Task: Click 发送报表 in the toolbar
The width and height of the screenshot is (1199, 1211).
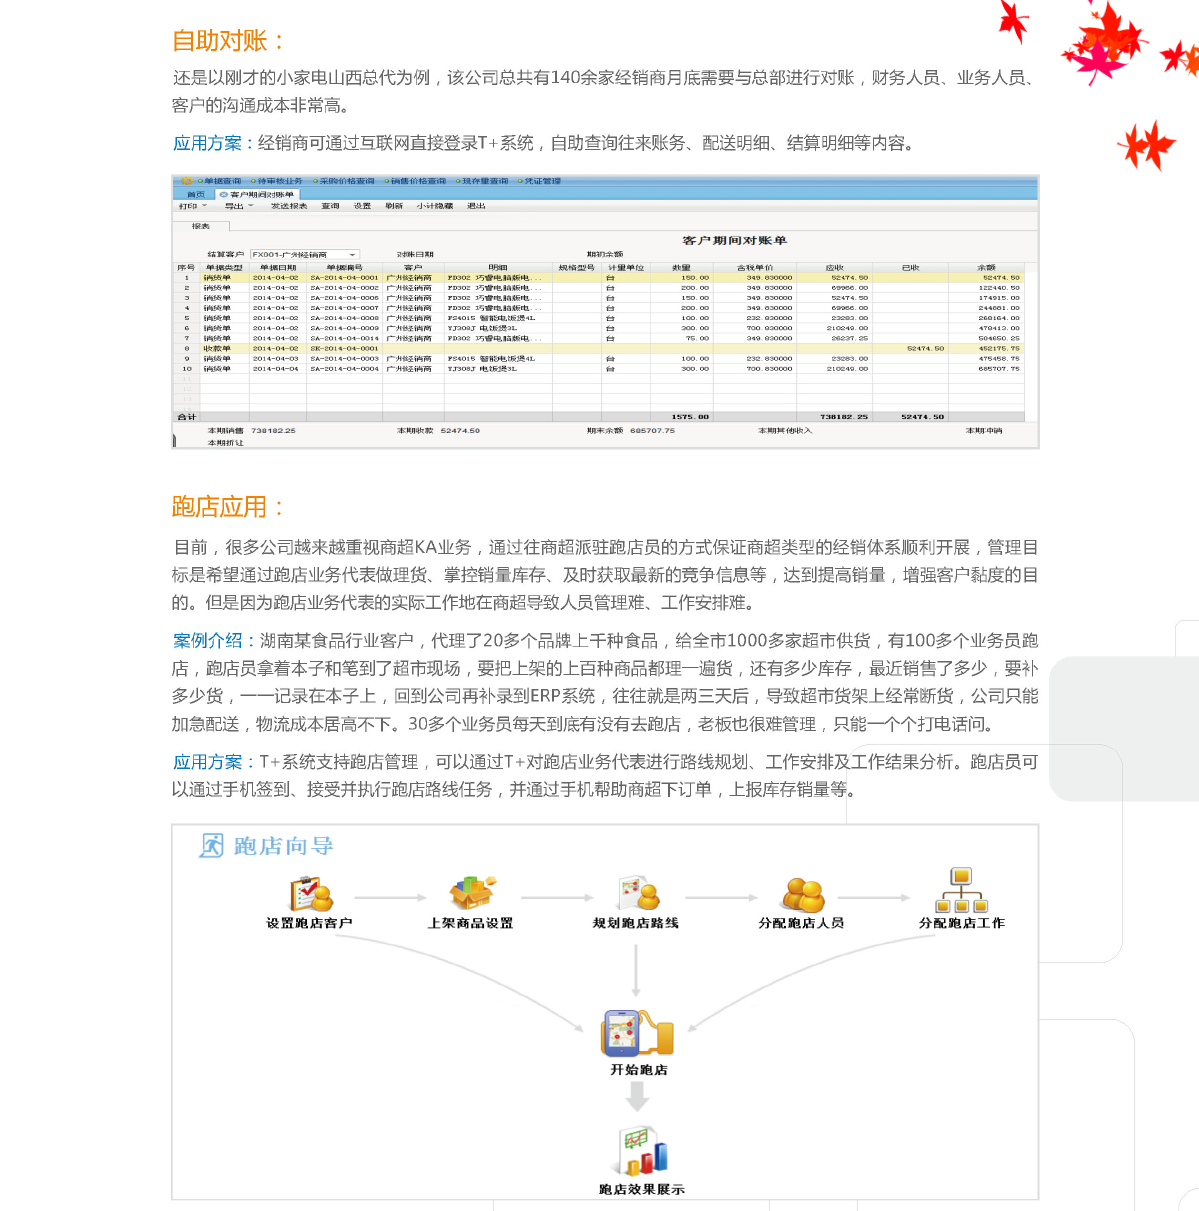Action: click(289, 206)
